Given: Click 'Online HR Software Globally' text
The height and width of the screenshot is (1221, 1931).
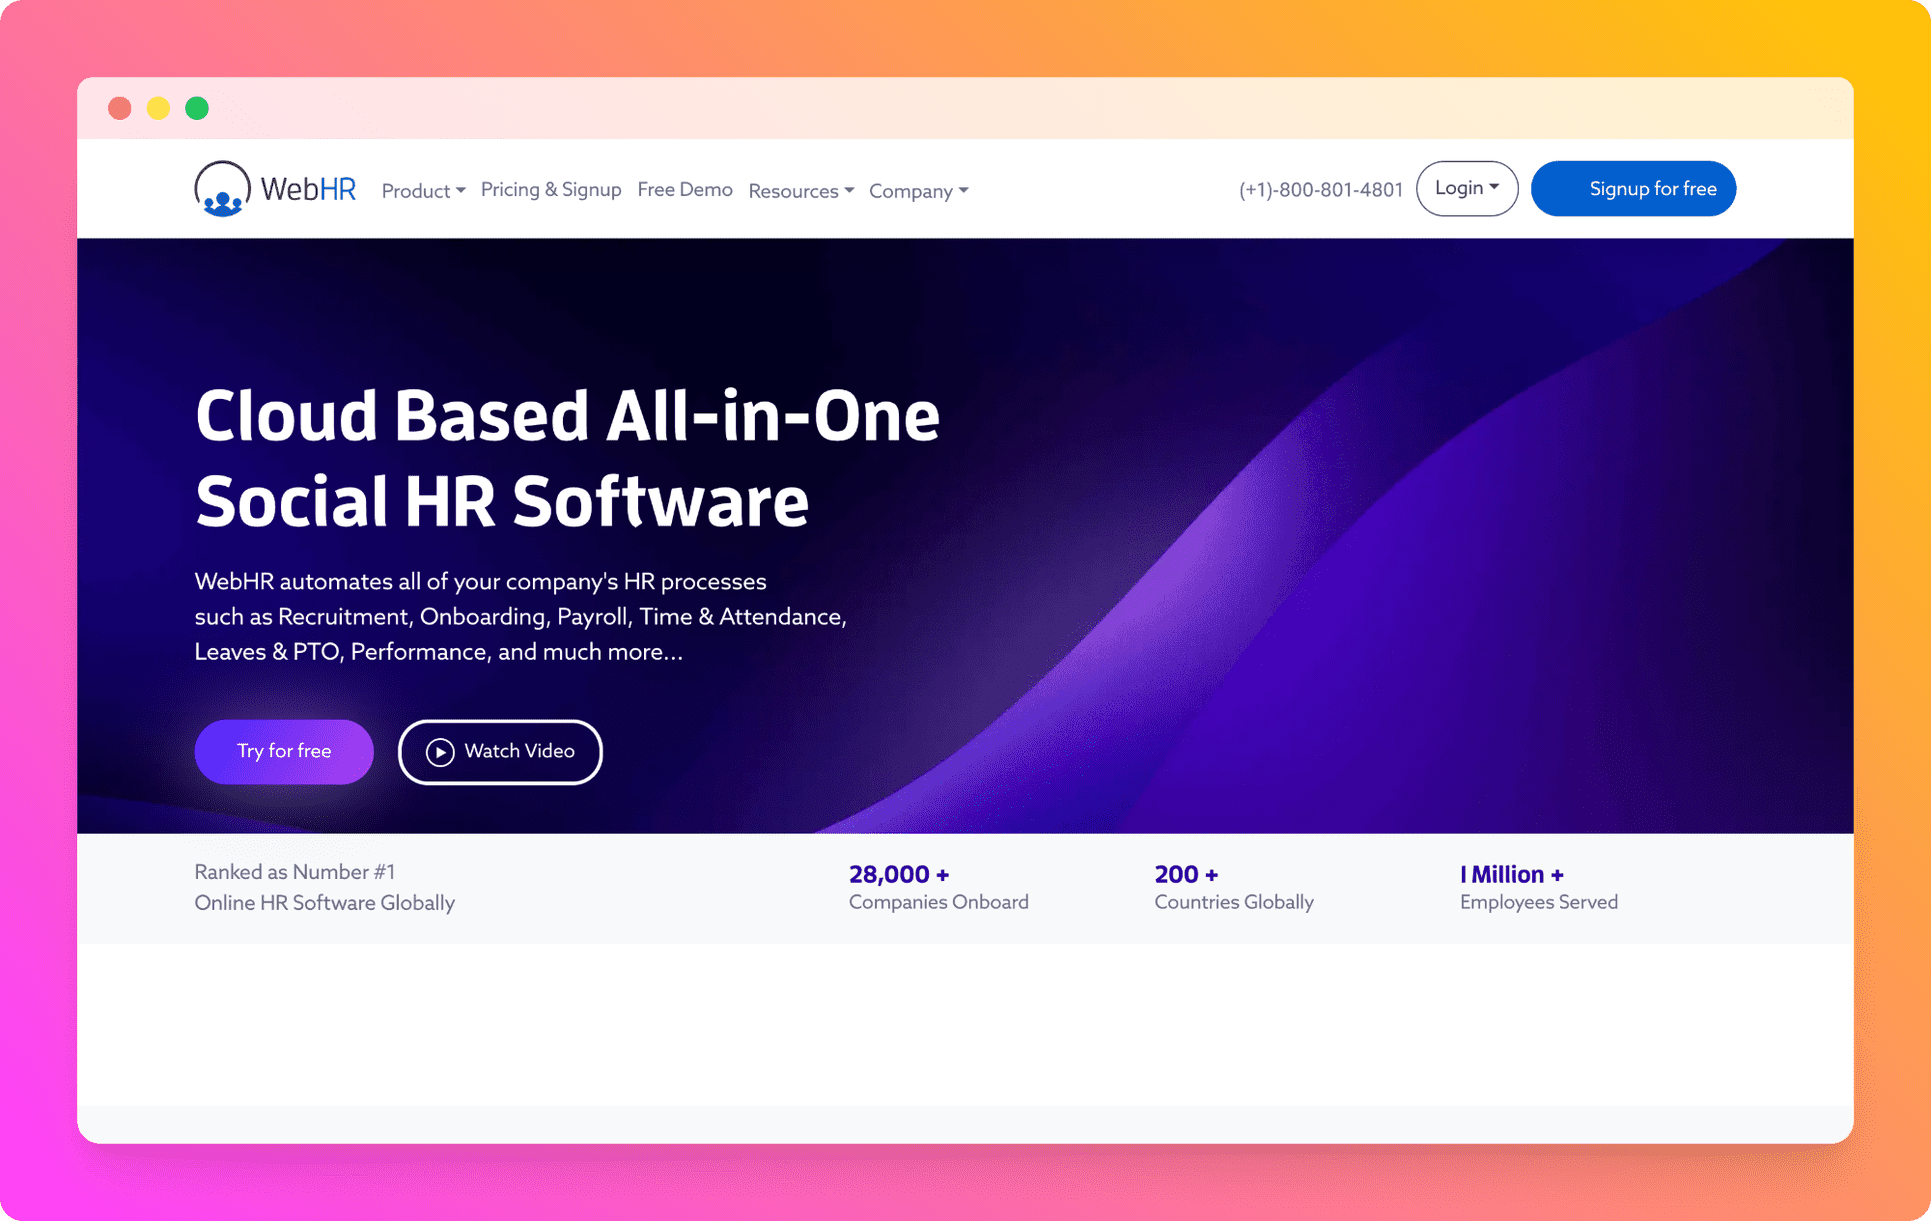Looking at the screenshot, I should (x=325, y=903).
